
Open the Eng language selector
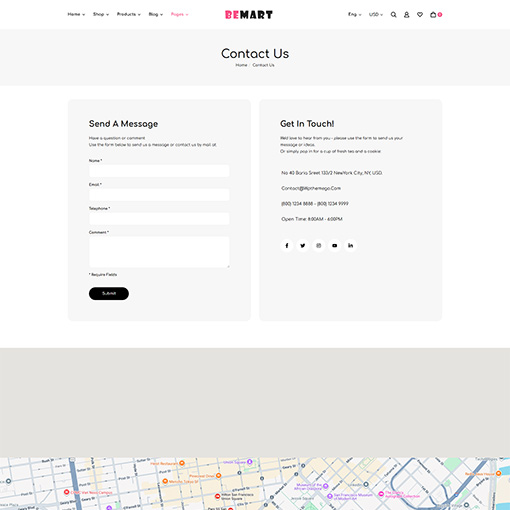tap(355, 14)
